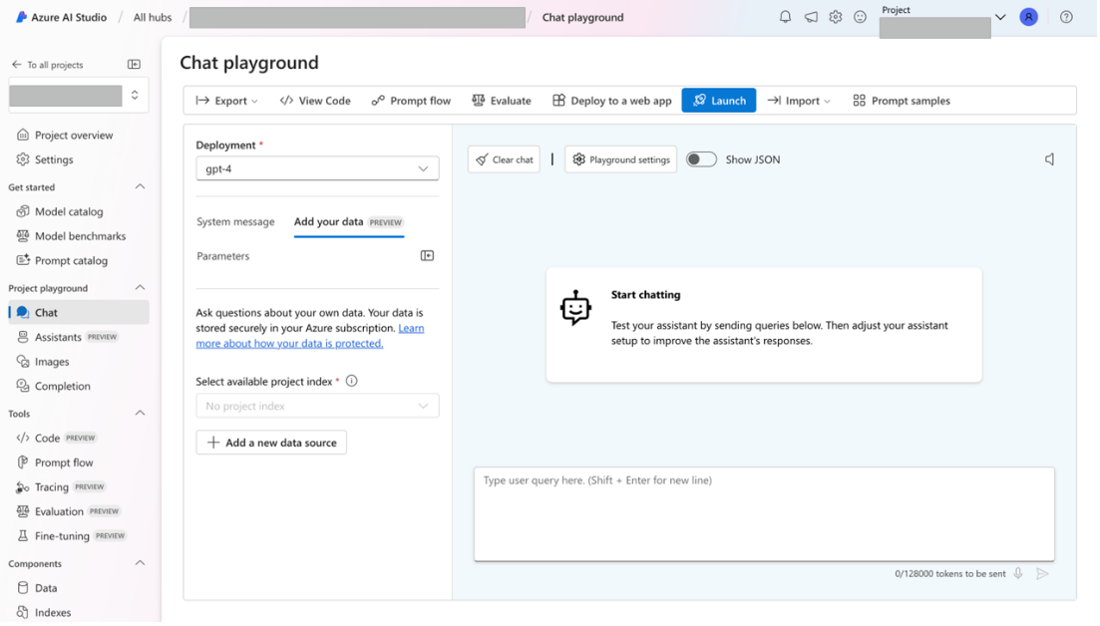Open the user account avatar
The width and height of the screenshot is (1100, 626).
(1029, 17)
